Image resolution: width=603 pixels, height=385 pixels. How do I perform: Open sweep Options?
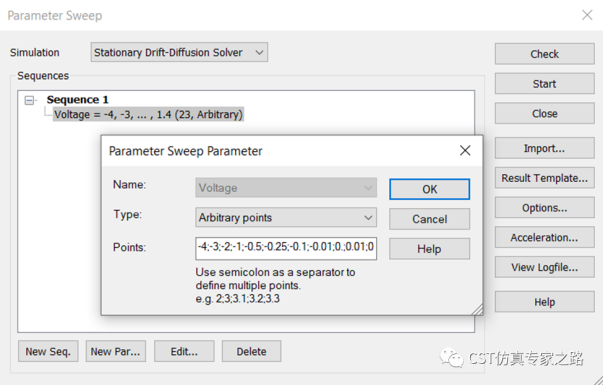(545, 208)
